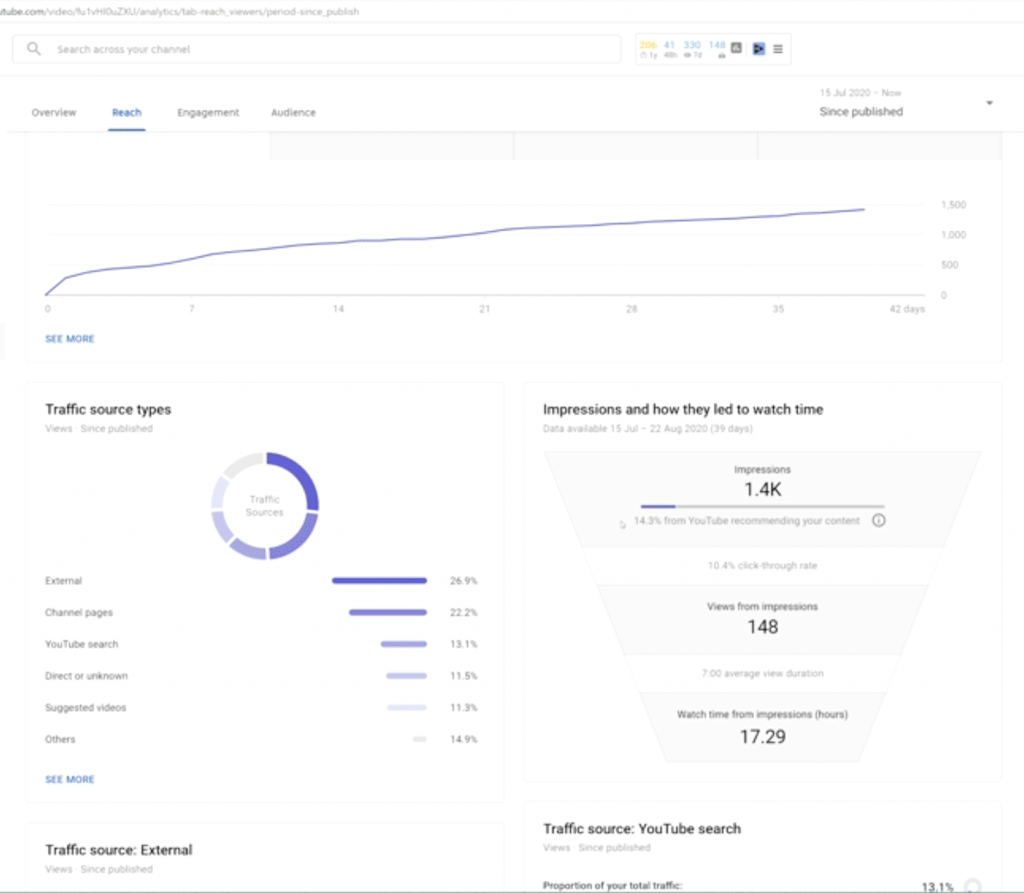Select the Channel pages traffic row

click(x=261, y=612)
